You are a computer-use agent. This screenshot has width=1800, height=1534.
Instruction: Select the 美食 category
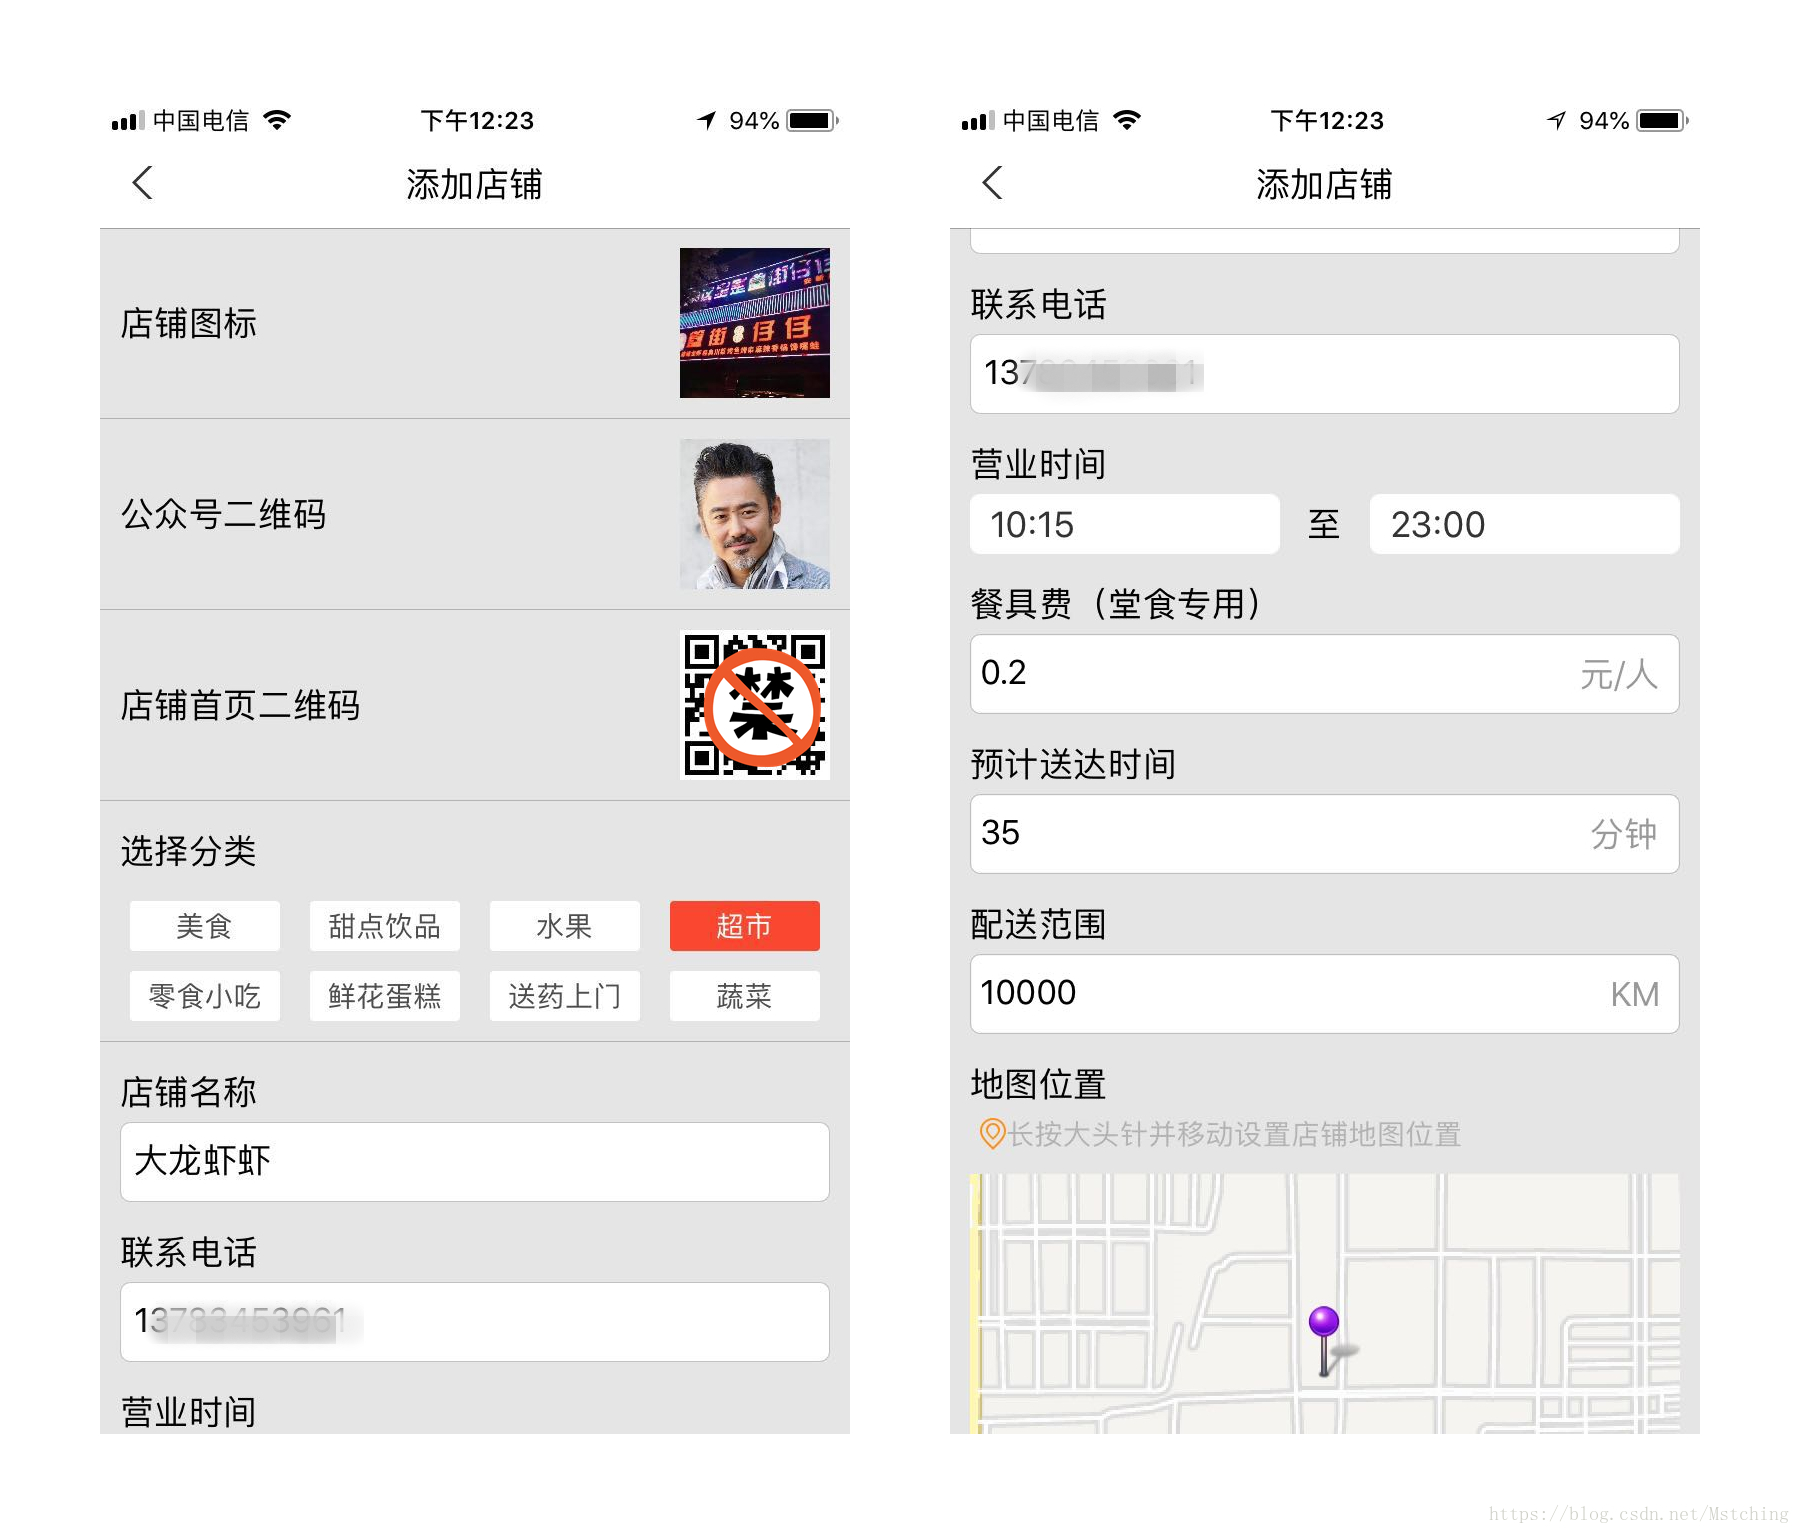point(205,926)
